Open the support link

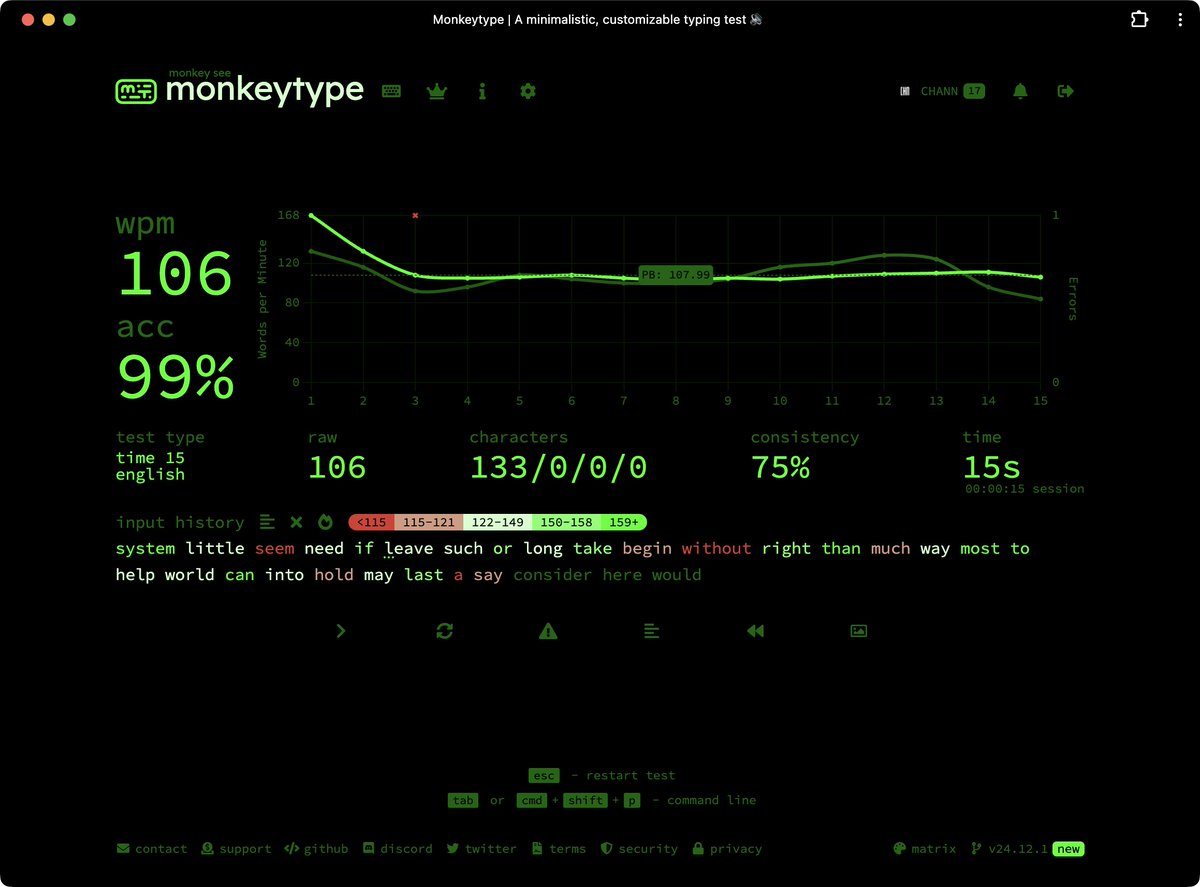point(236,849)
